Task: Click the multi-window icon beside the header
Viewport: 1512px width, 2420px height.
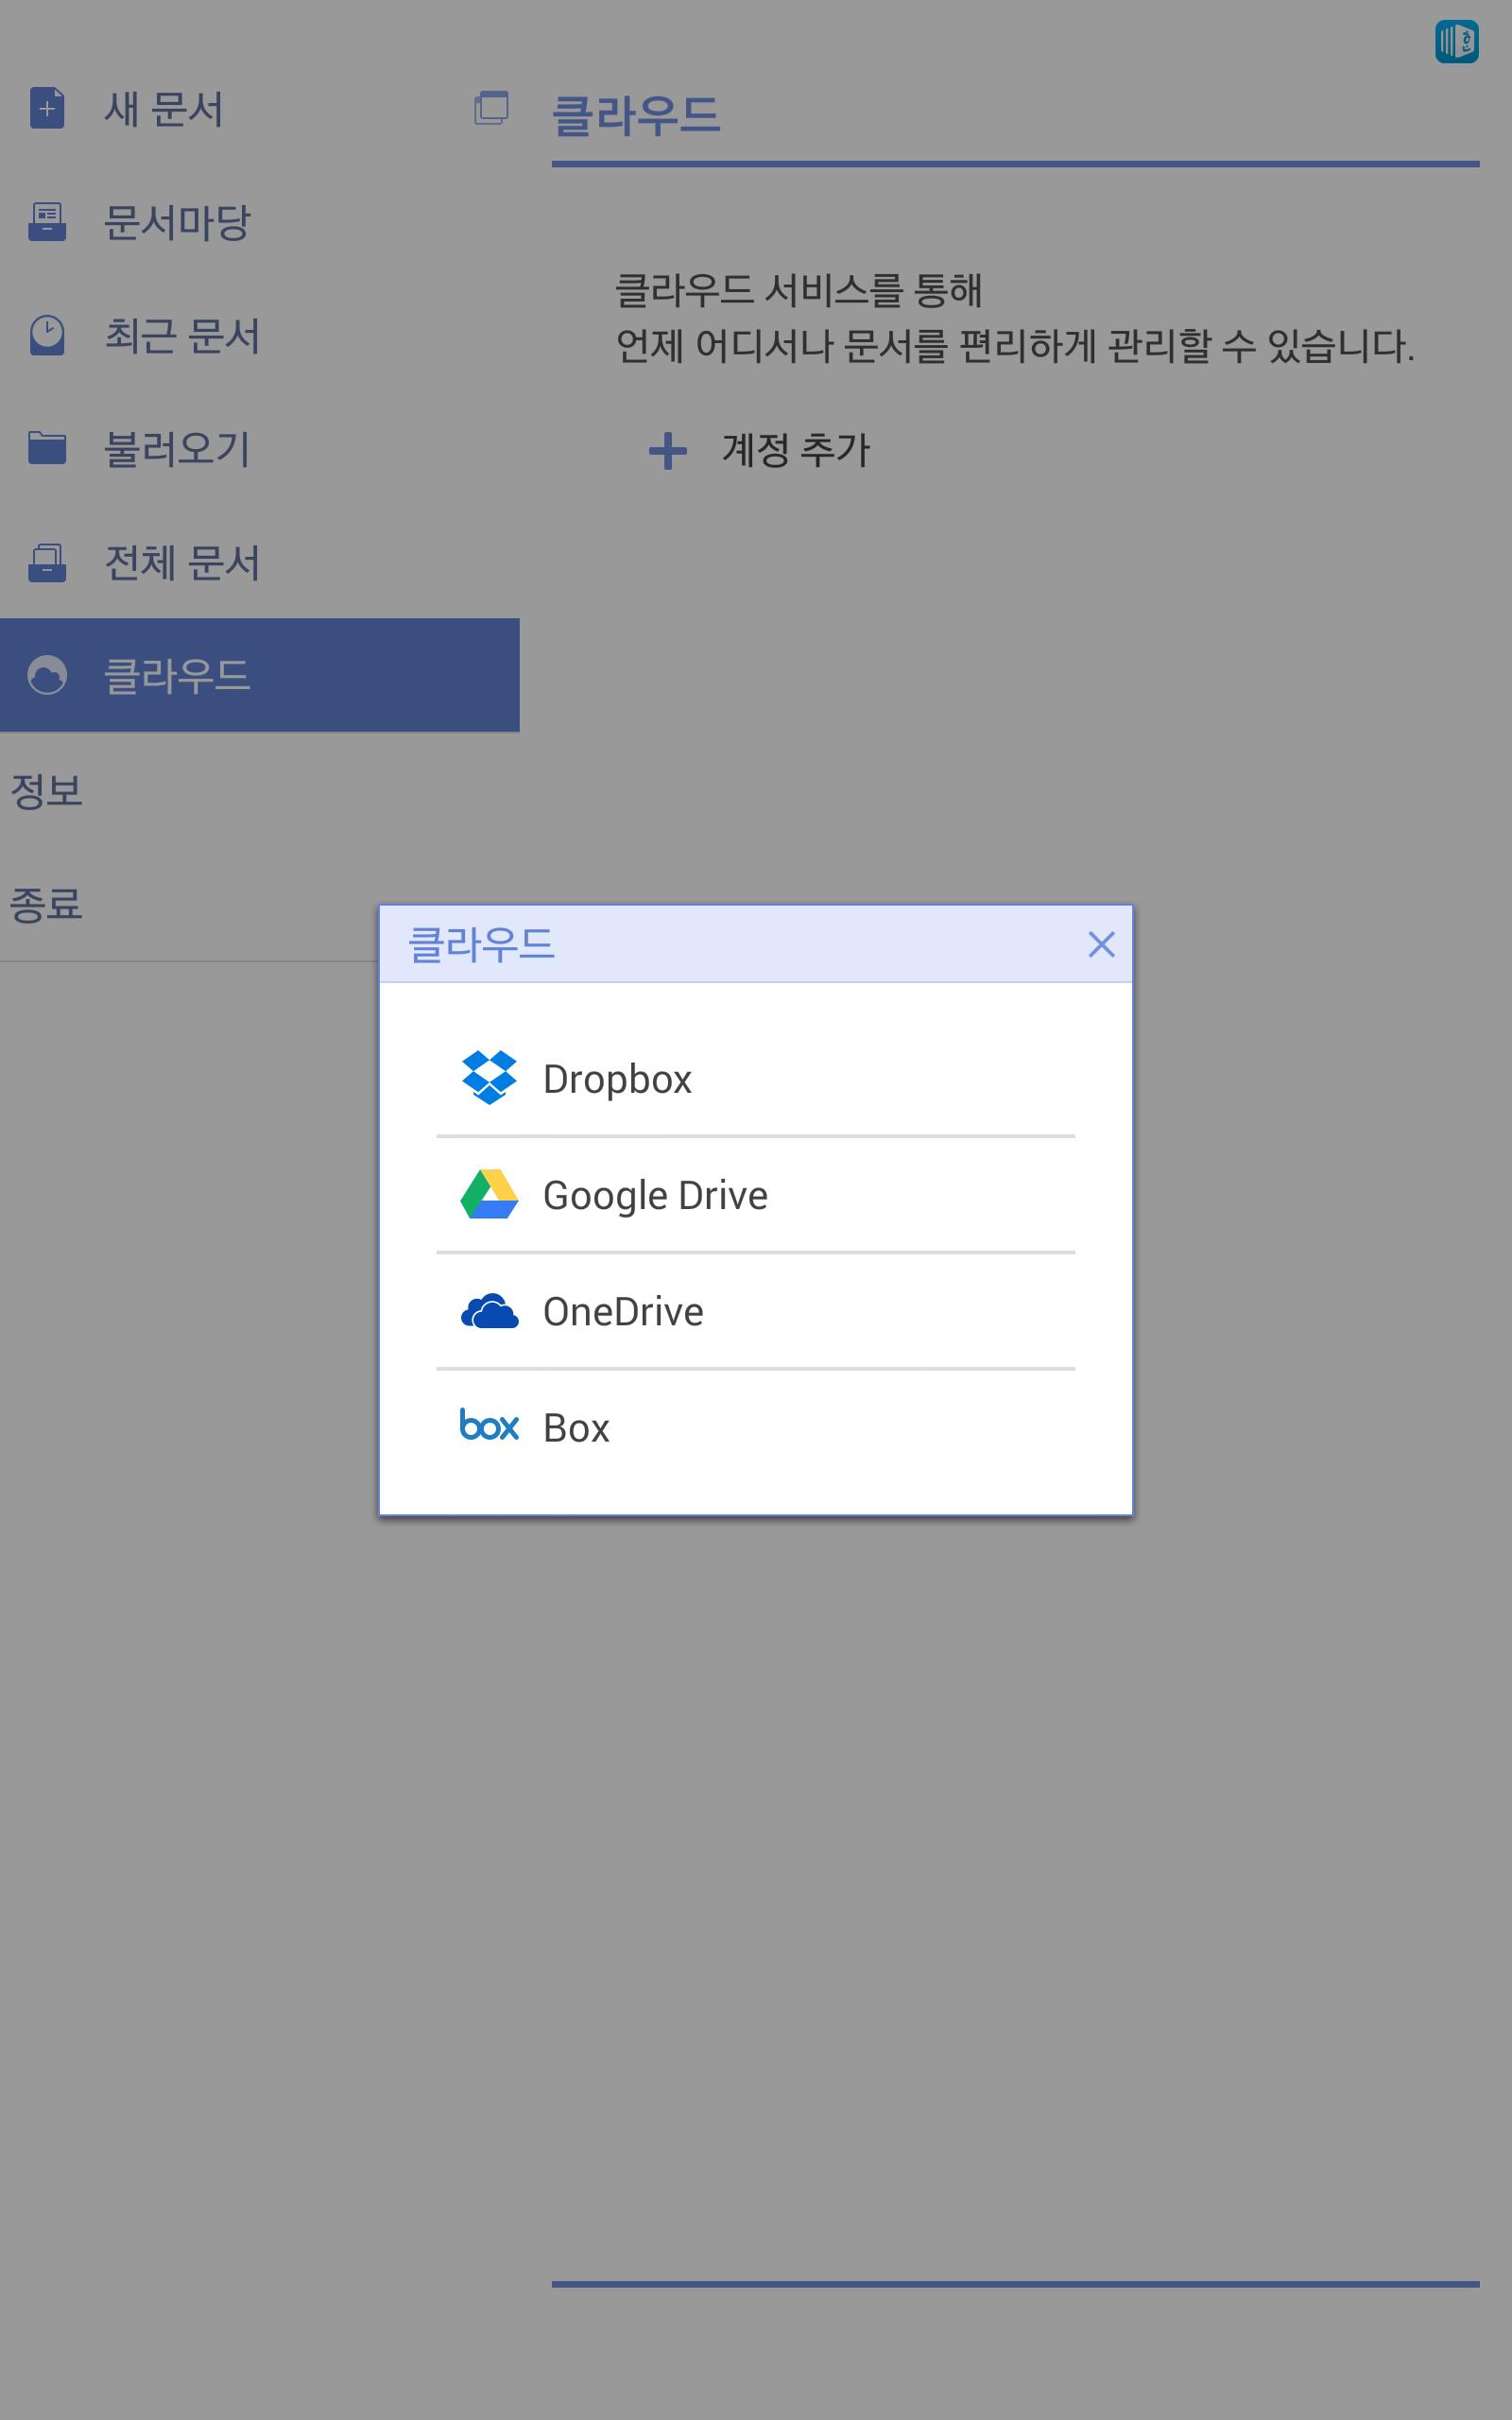Action: 491,108
